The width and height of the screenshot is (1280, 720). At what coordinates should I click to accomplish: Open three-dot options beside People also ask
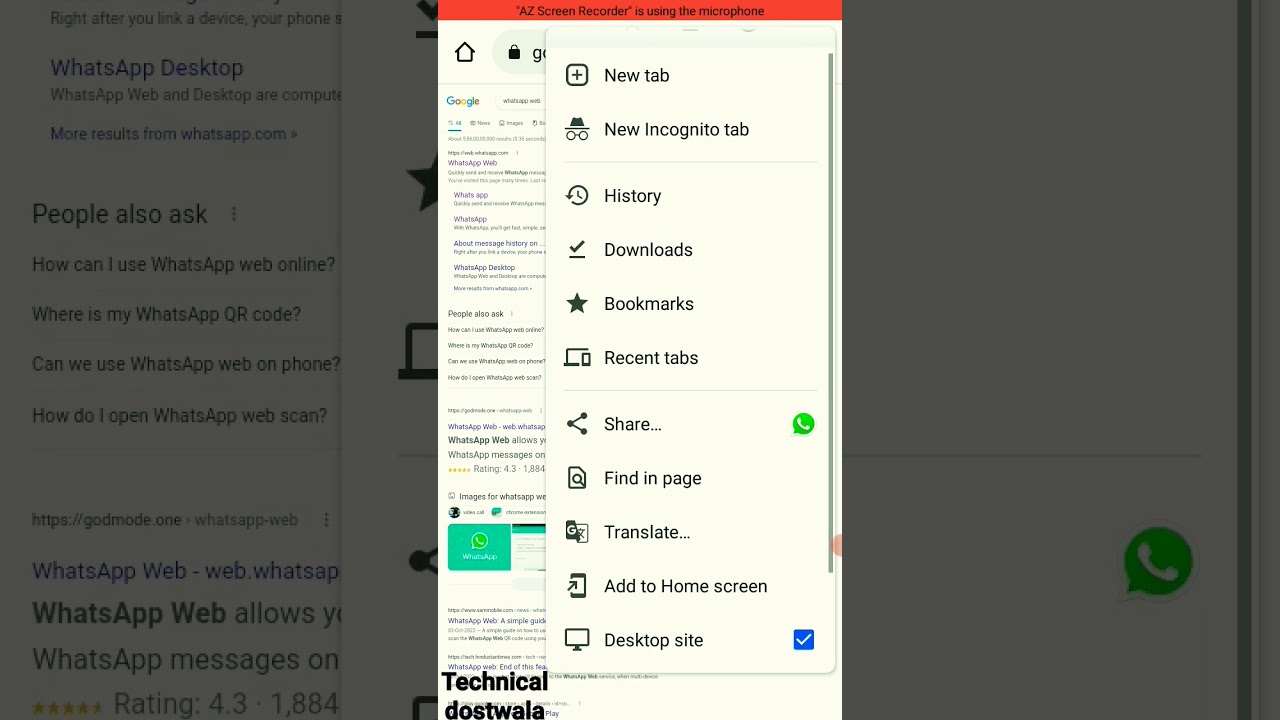pos(511,314)
